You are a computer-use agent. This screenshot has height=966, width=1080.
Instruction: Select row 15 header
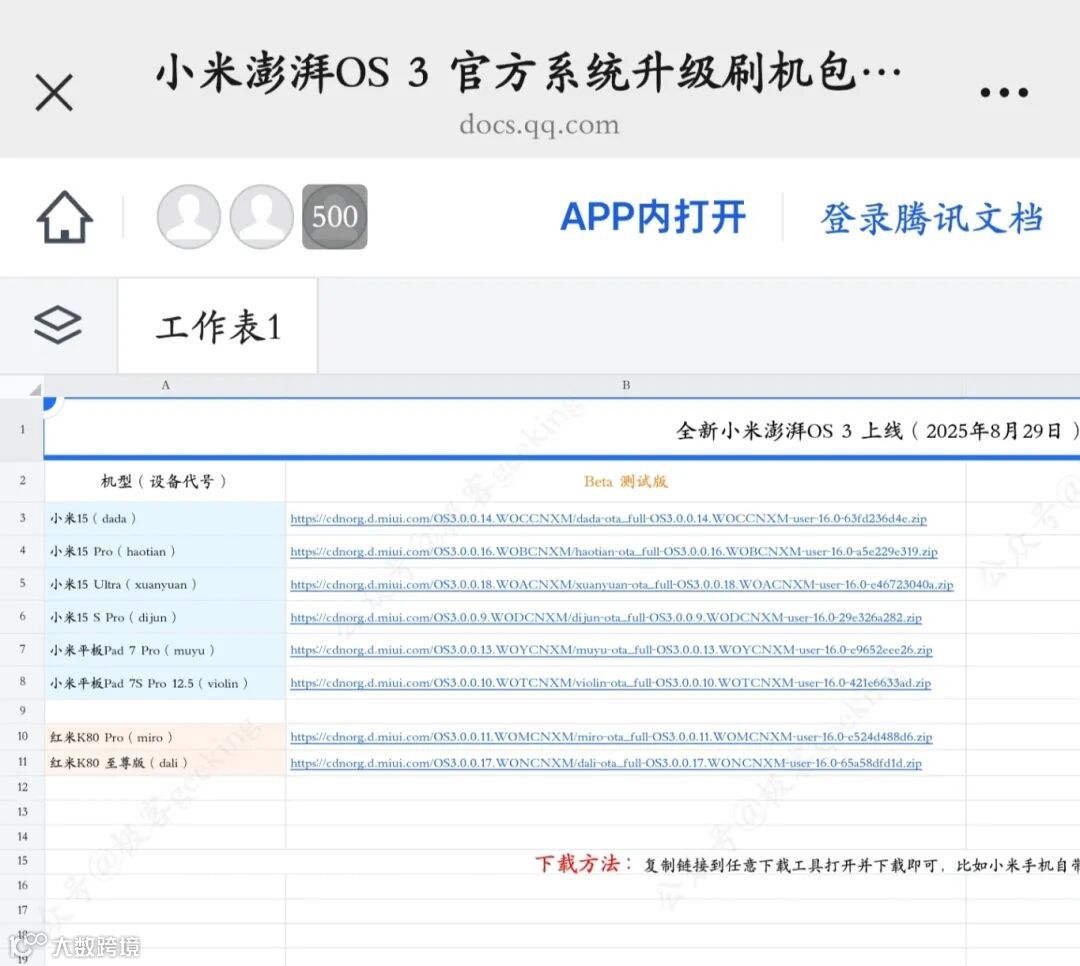[22, 861]
